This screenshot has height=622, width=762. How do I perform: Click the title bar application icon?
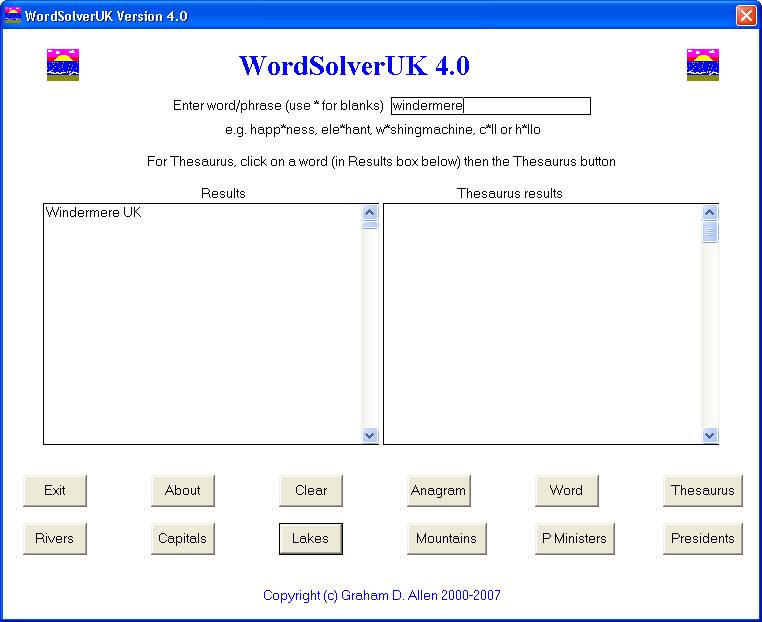[13, 15]
